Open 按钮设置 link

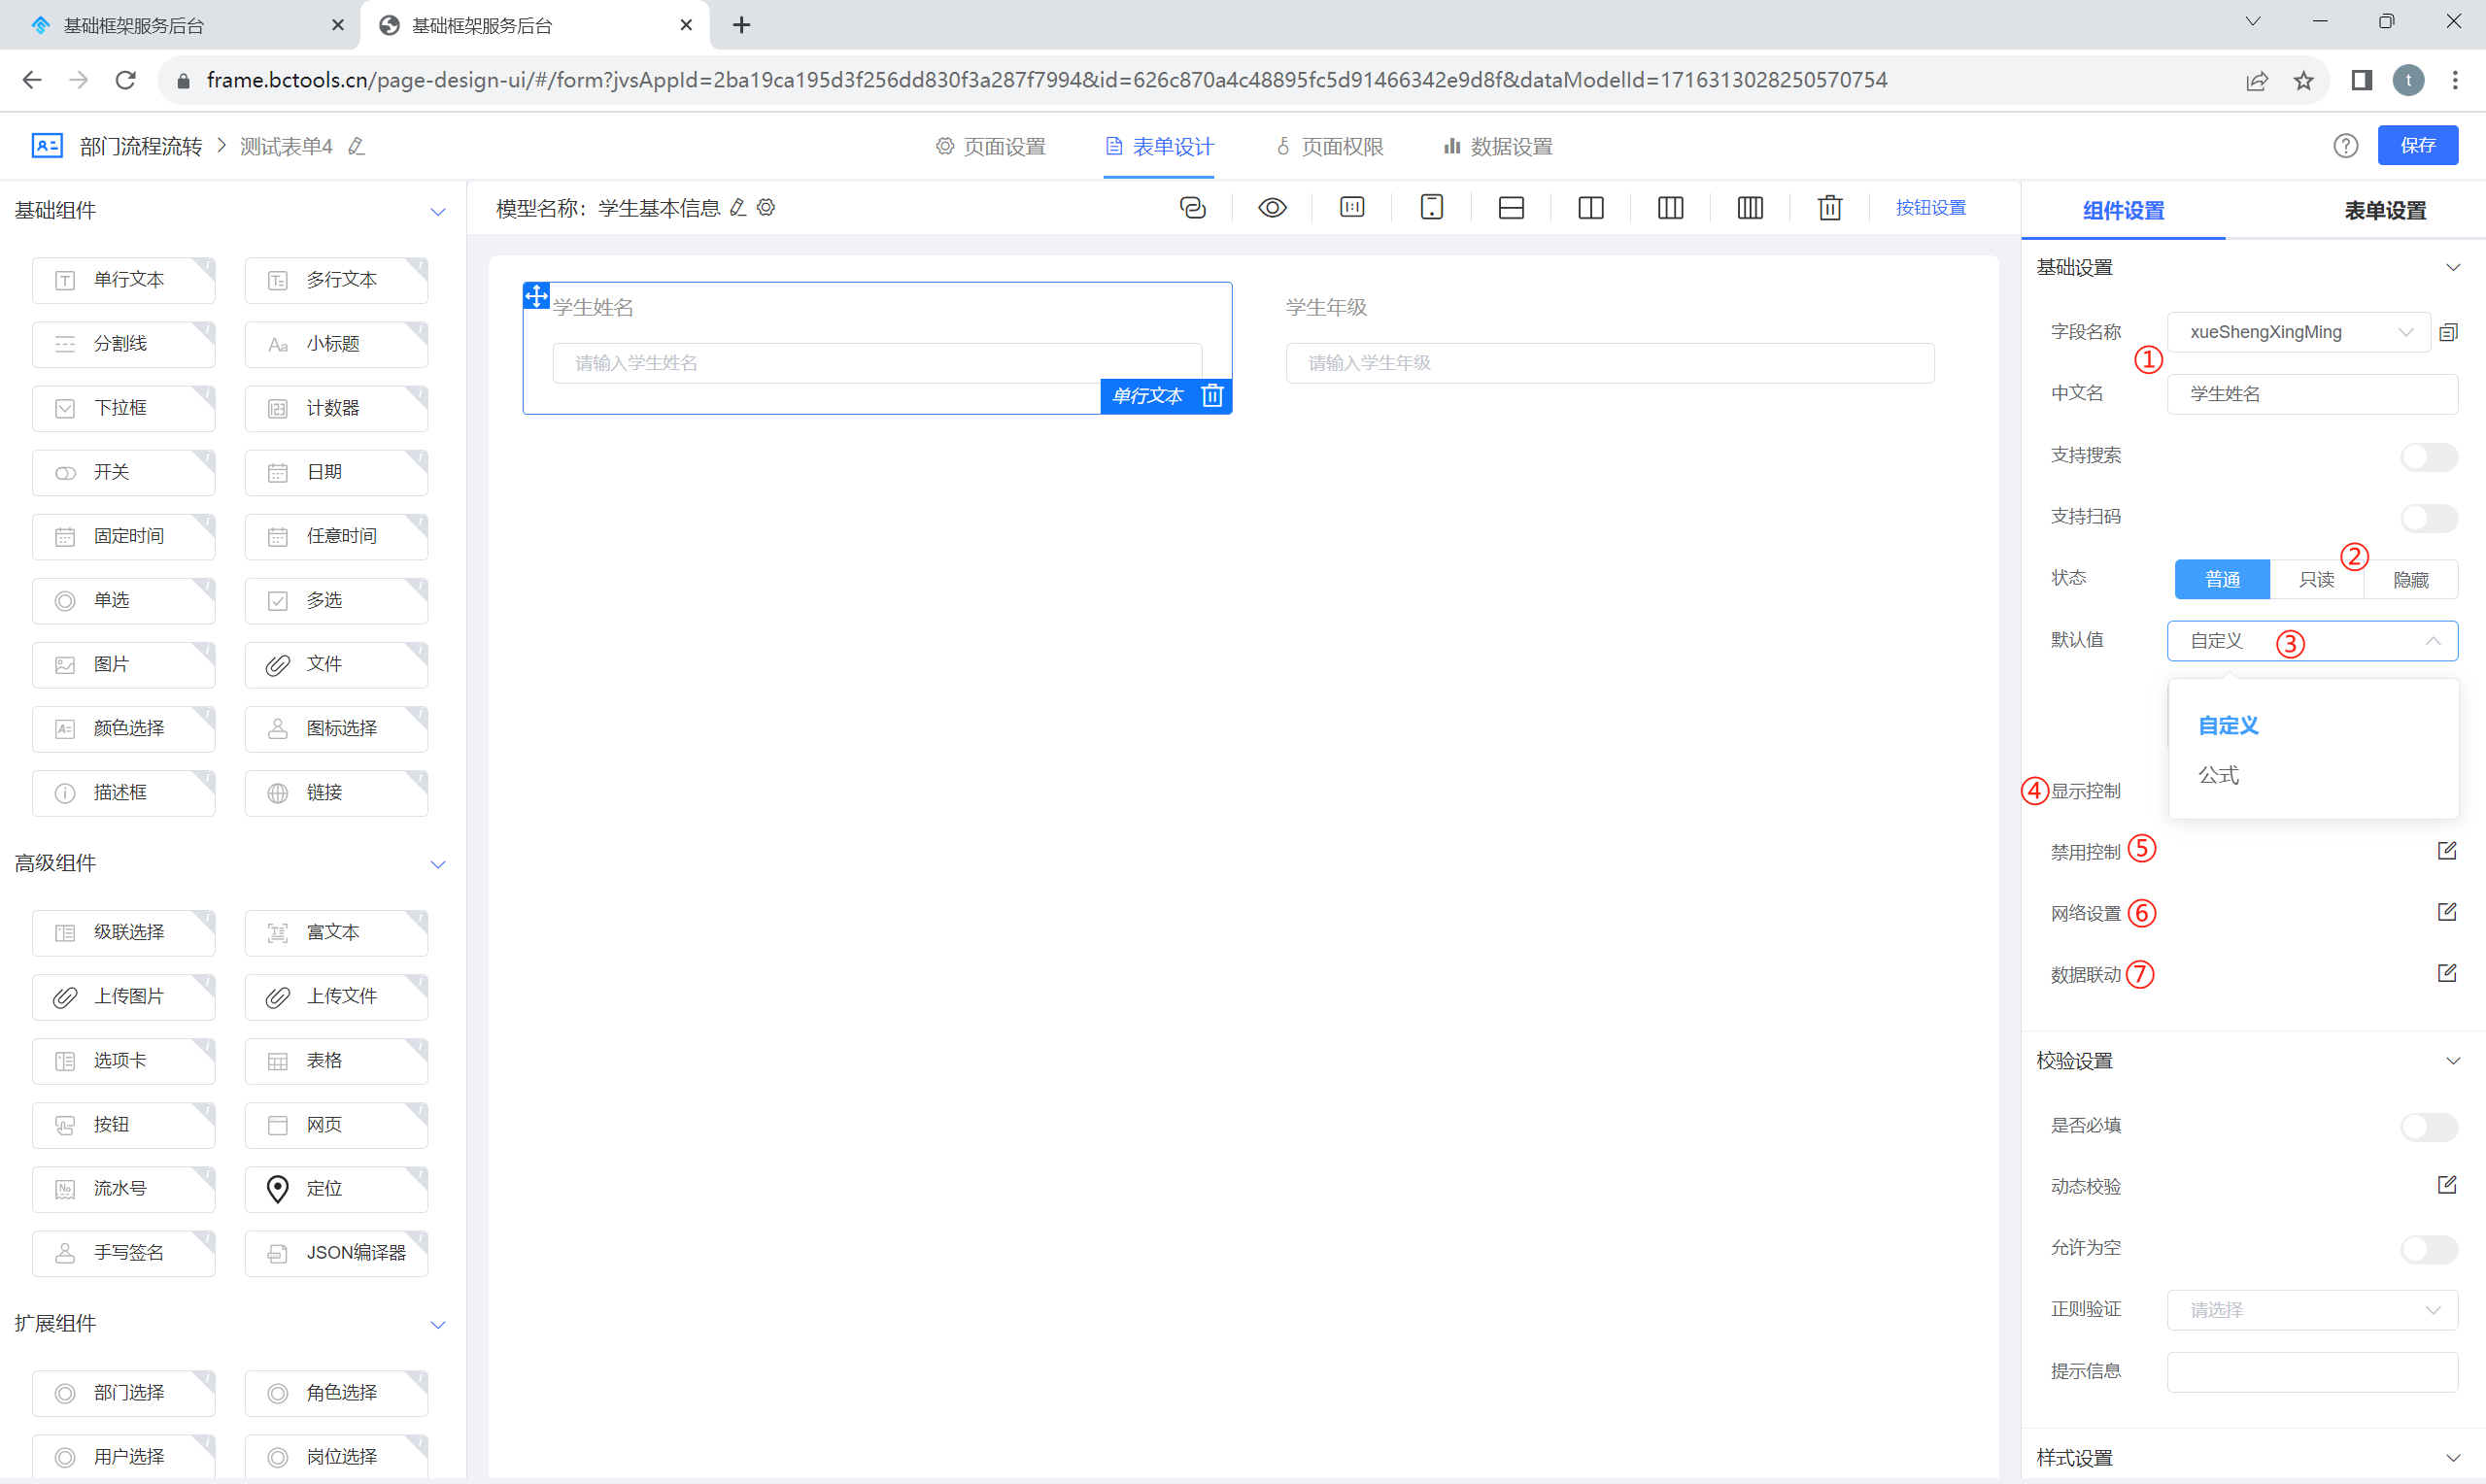pyautogui.click(x=1930, y=208)
